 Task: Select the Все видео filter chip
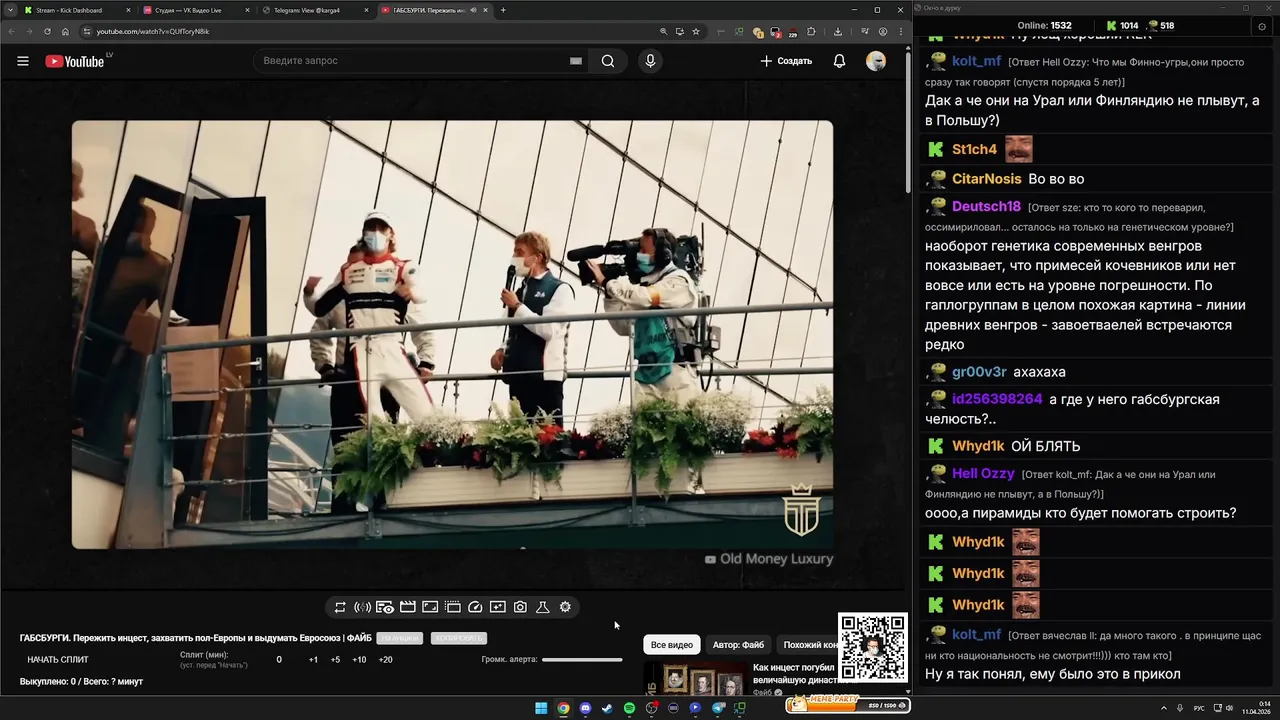(672, 645)
